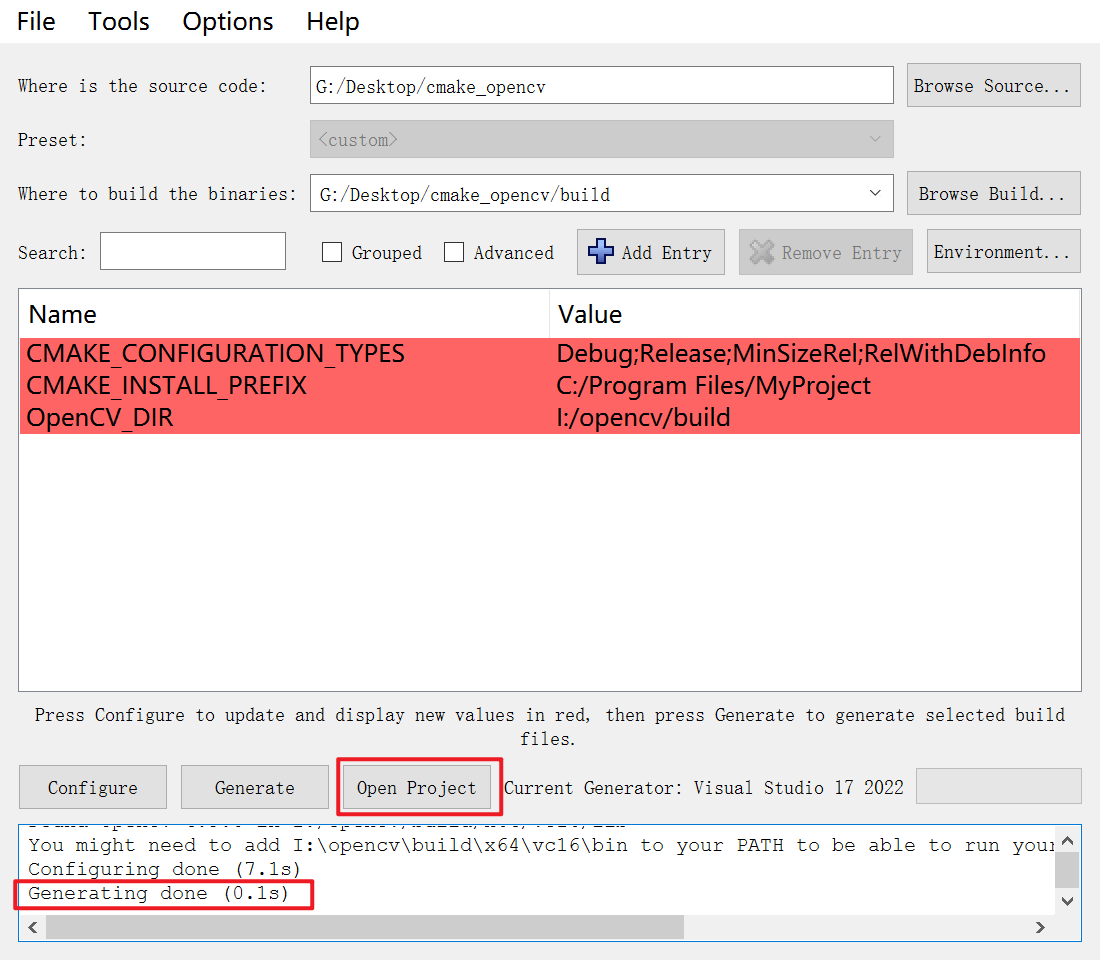
Task: Click the build path text G:/Desktop/cmake_opencv/build
Action: 464,194
